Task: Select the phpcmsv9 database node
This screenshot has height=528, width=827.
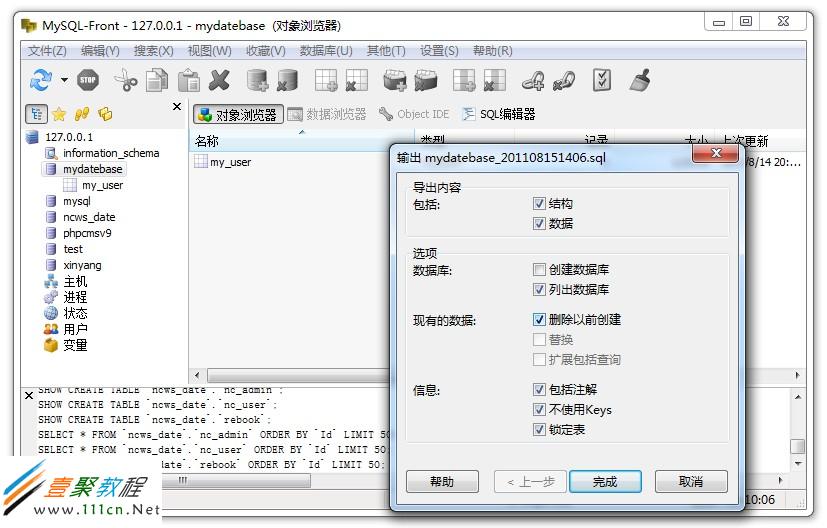Action: click(x=88, y=233)
